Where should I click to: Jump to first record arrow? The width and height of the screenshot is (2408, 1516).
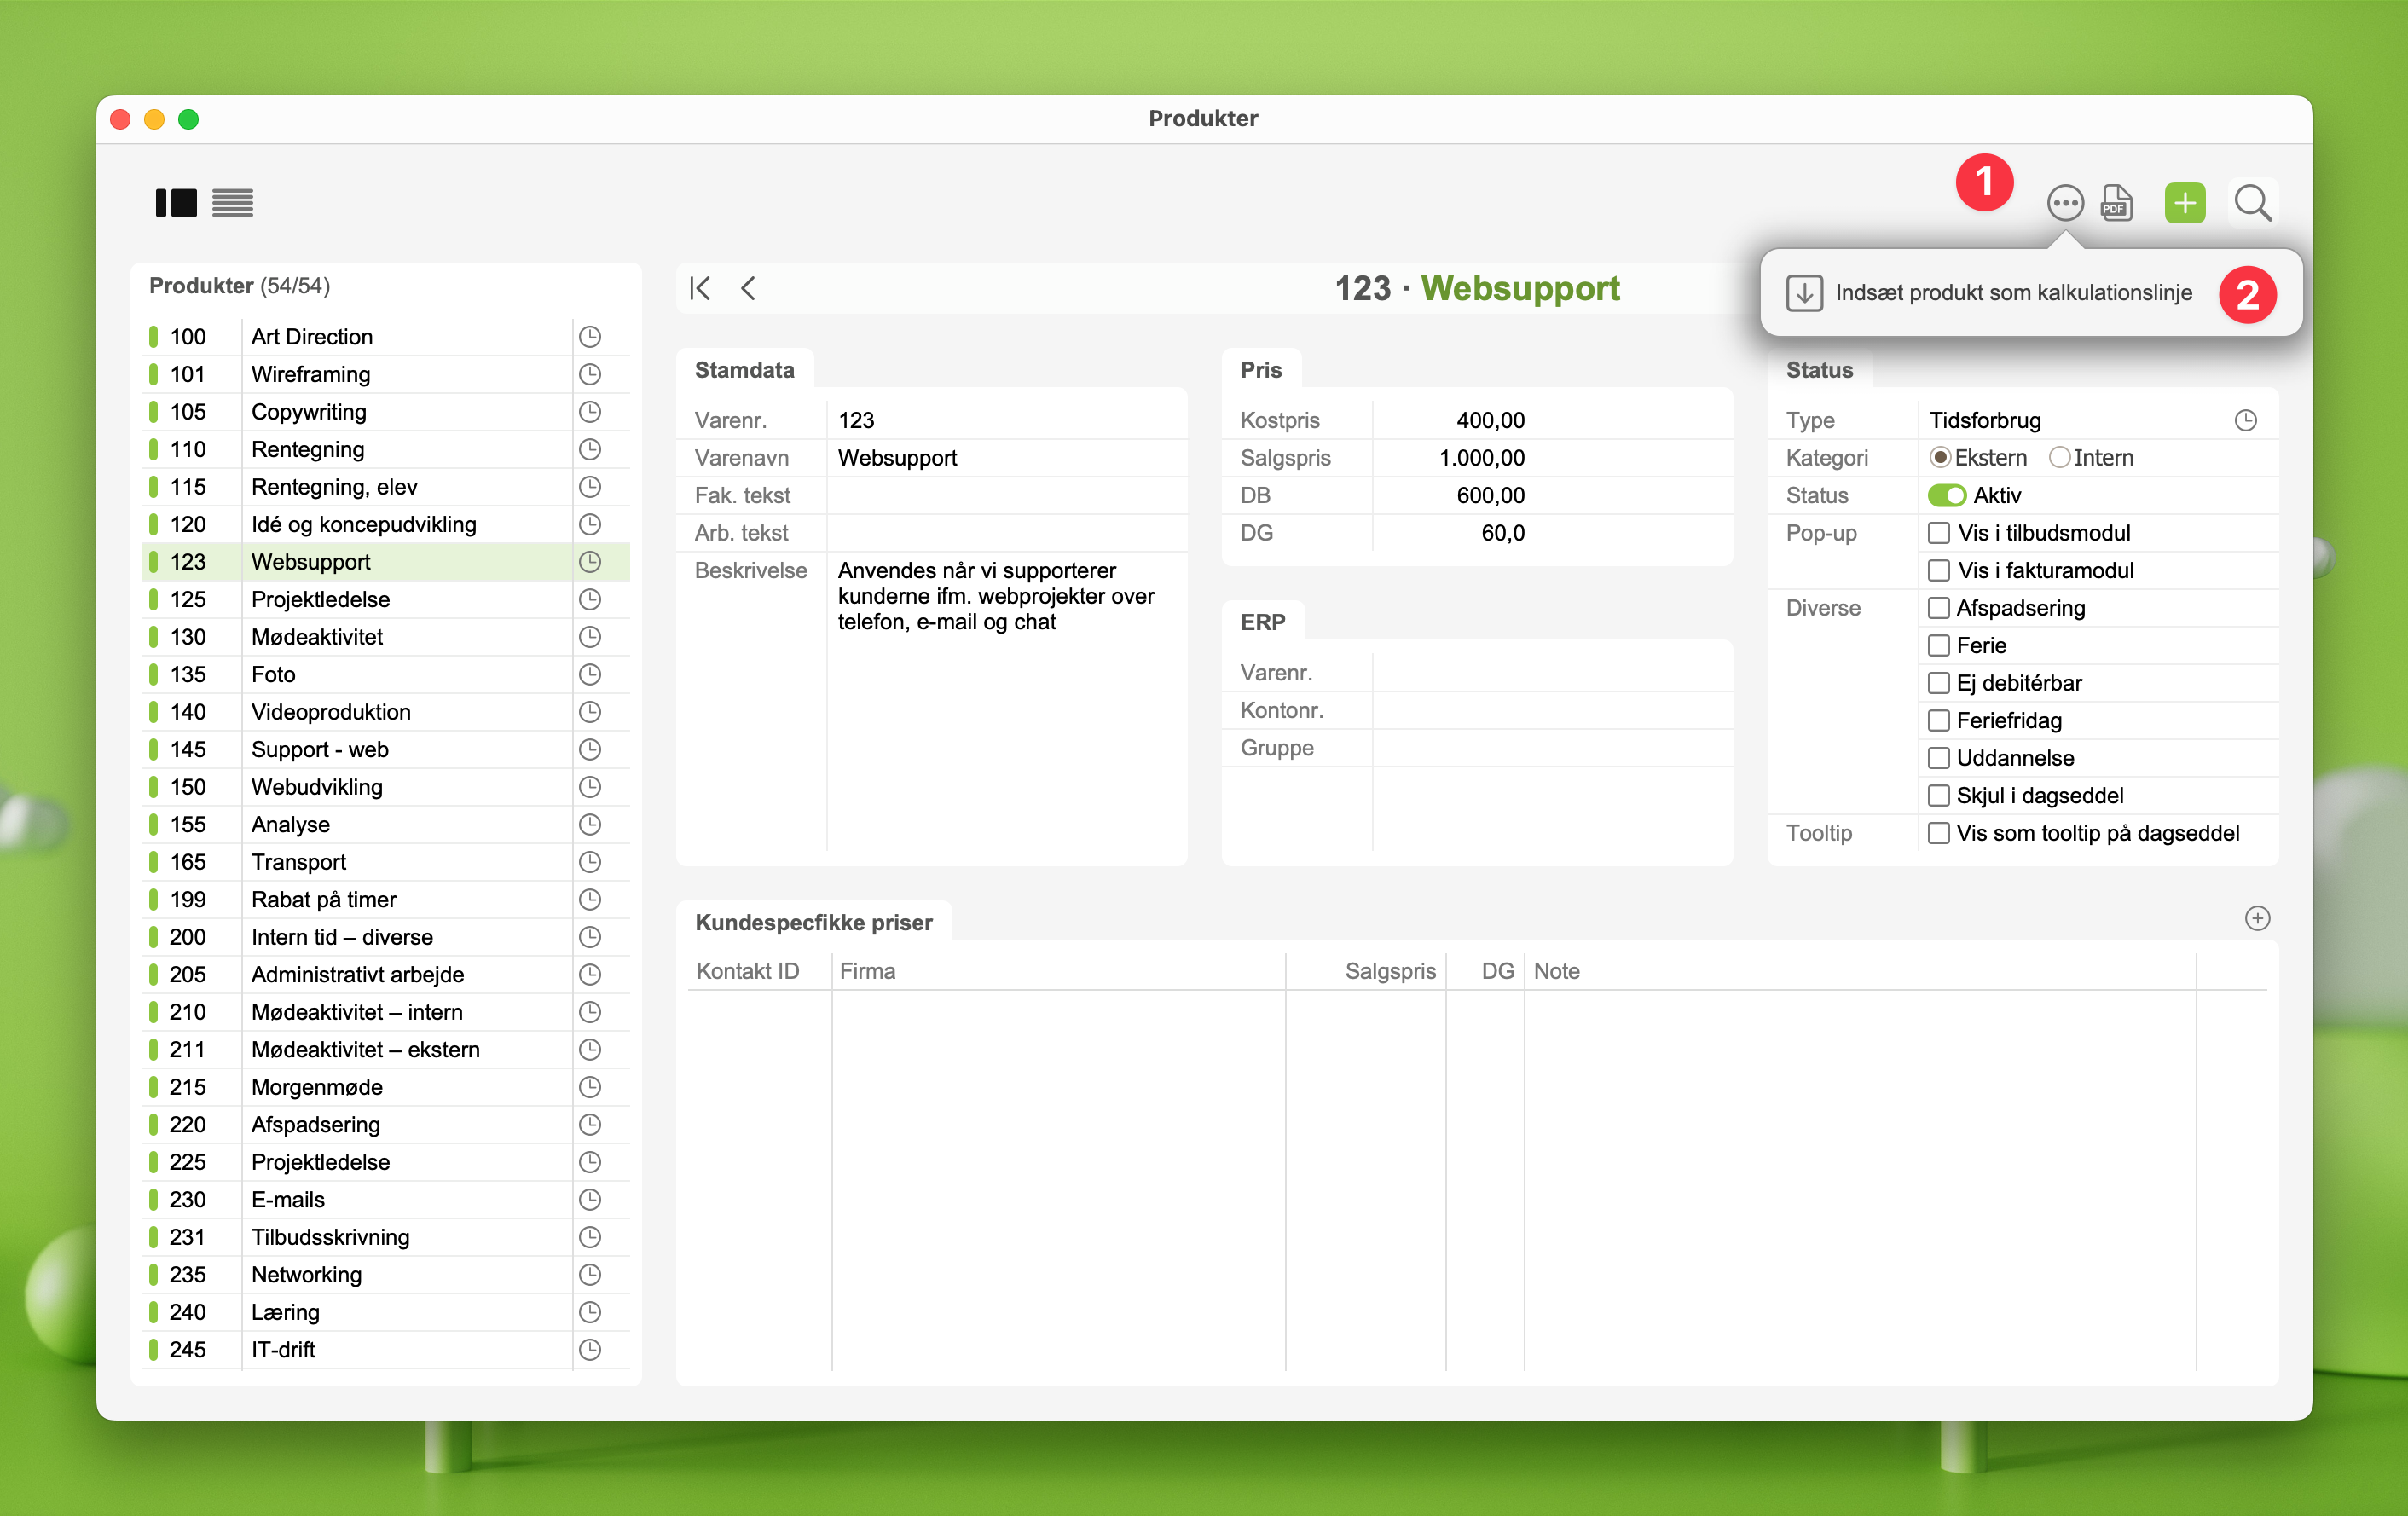[700, 289]
